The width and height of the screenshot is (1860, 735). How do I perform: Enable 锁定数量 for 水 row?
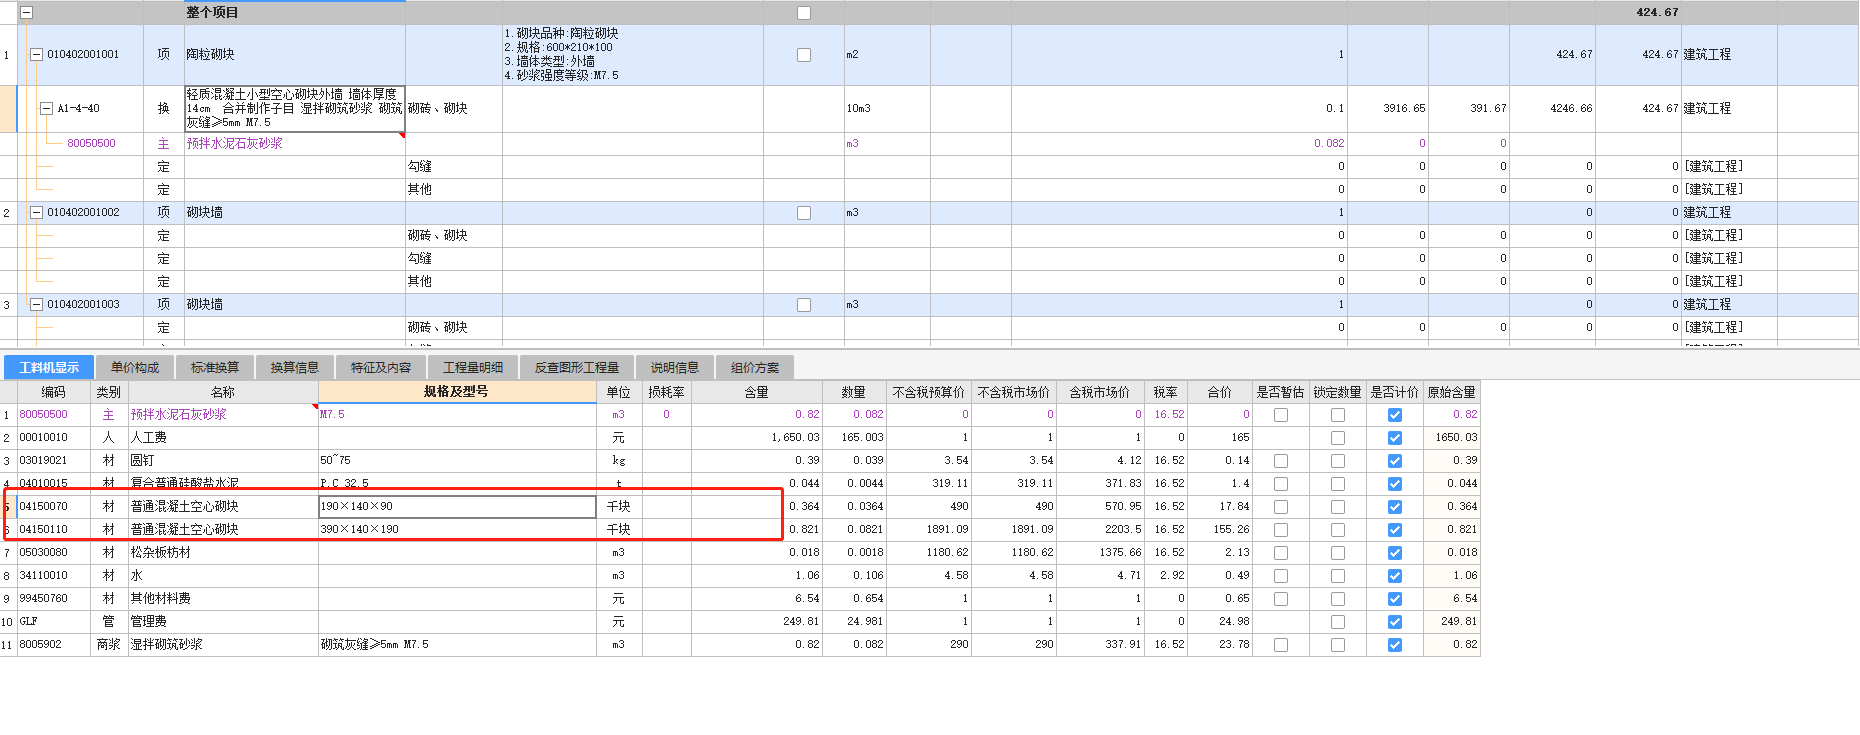pyautogui.click(x=1338, y=576)
